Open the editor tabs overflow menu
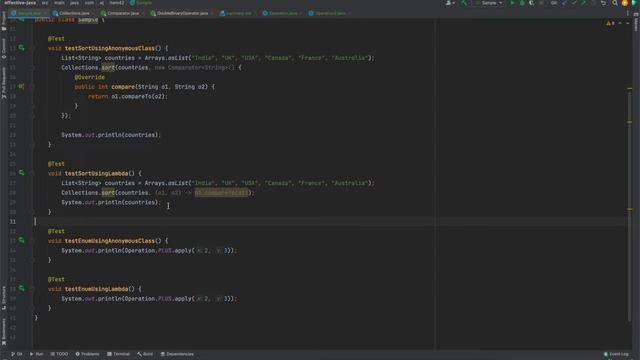640x360 pixels. [x=627, y=13]
